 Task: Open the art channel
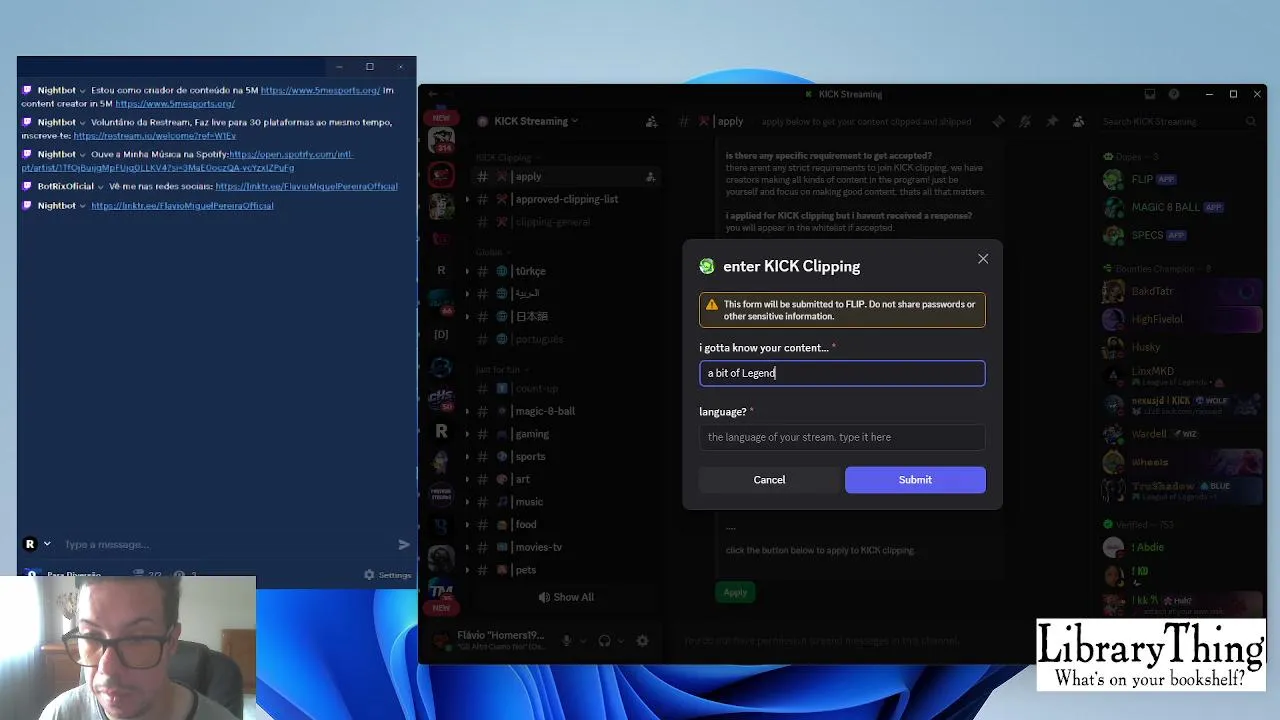point(522,479)
